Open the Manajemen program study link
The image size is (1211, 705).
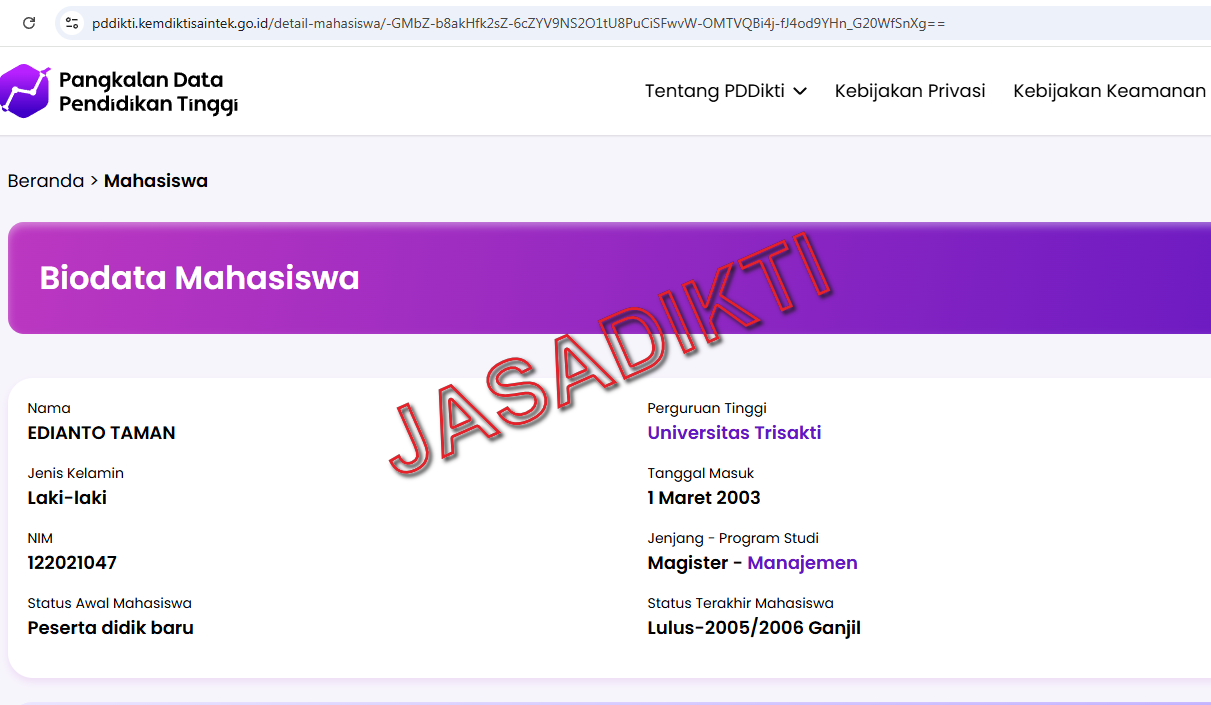pos(802,563)
